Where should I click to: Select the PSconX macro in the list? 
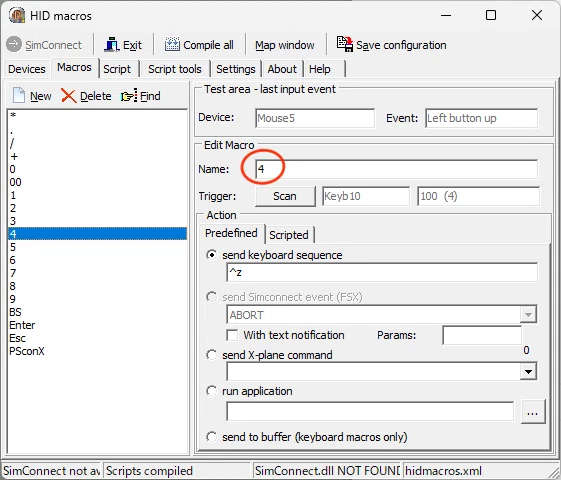[97, 351]
